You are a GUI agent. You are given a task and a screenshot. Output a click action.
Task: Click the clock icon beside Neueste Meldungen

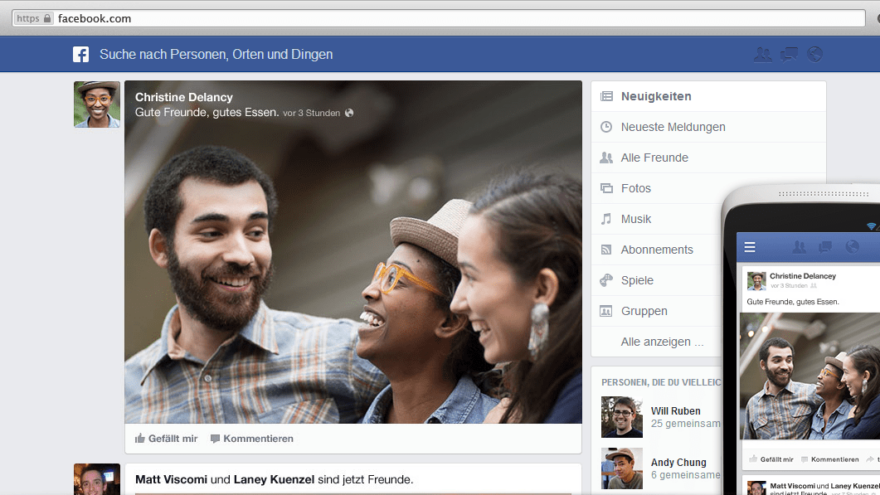click(606, 127)
